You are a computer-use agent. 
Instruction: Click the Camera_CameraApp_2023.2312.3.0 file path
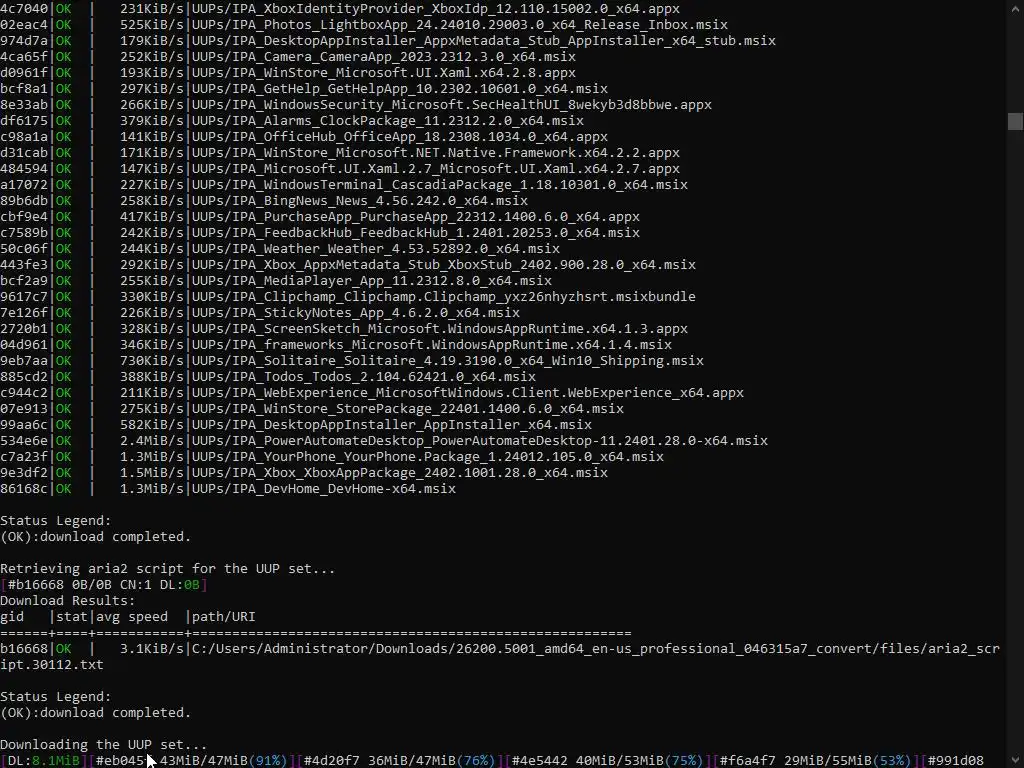coord(384,57)
